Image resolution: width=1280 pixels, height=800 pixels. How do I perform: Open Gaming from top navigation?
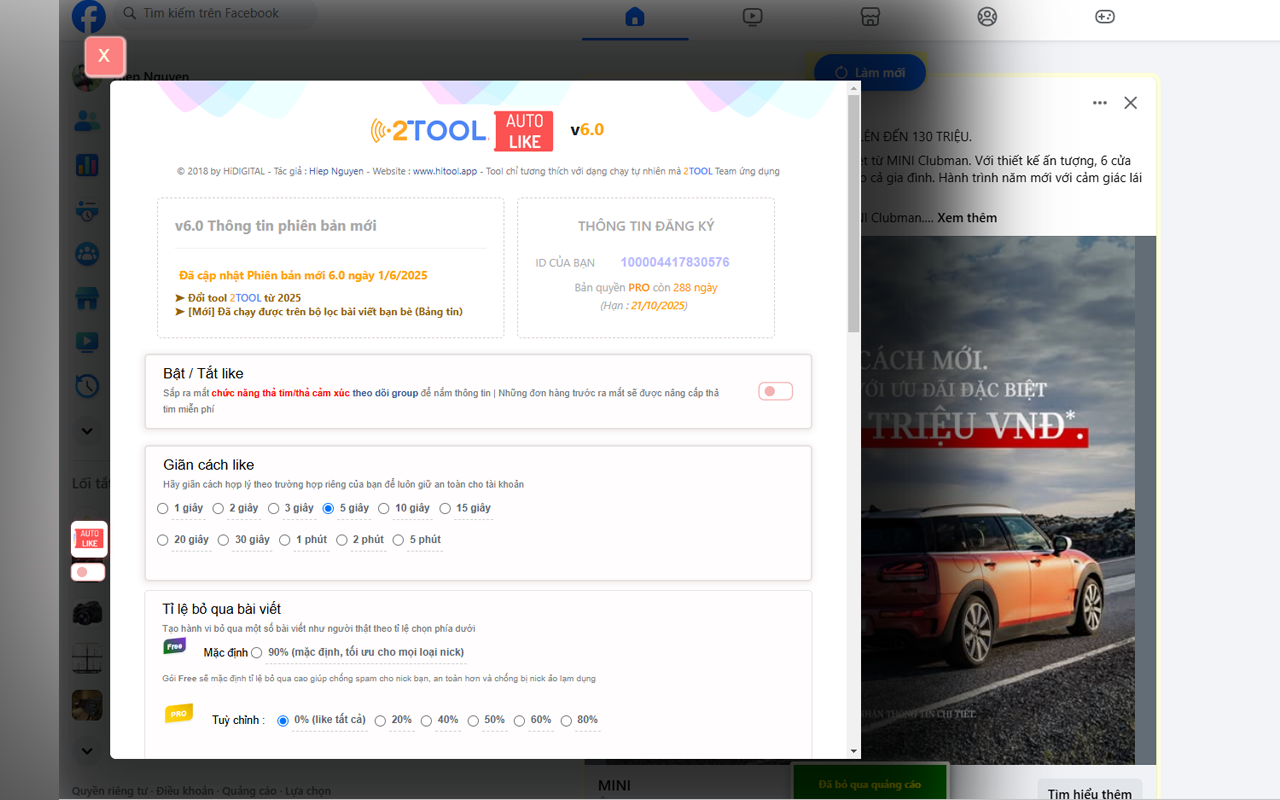pos(1105,17)
